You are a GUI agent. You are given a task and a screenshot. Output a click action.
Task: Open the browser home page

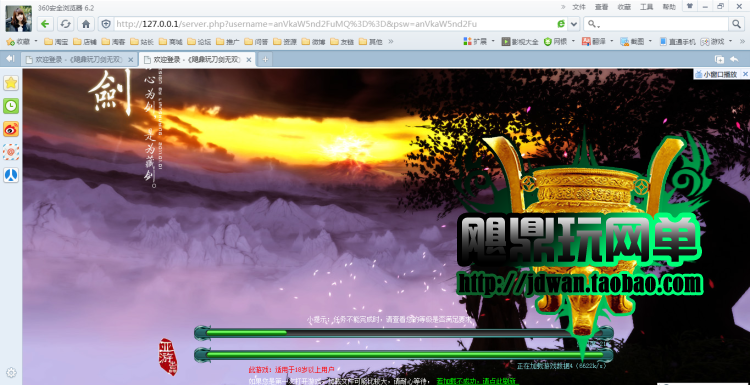coord(86,24)
